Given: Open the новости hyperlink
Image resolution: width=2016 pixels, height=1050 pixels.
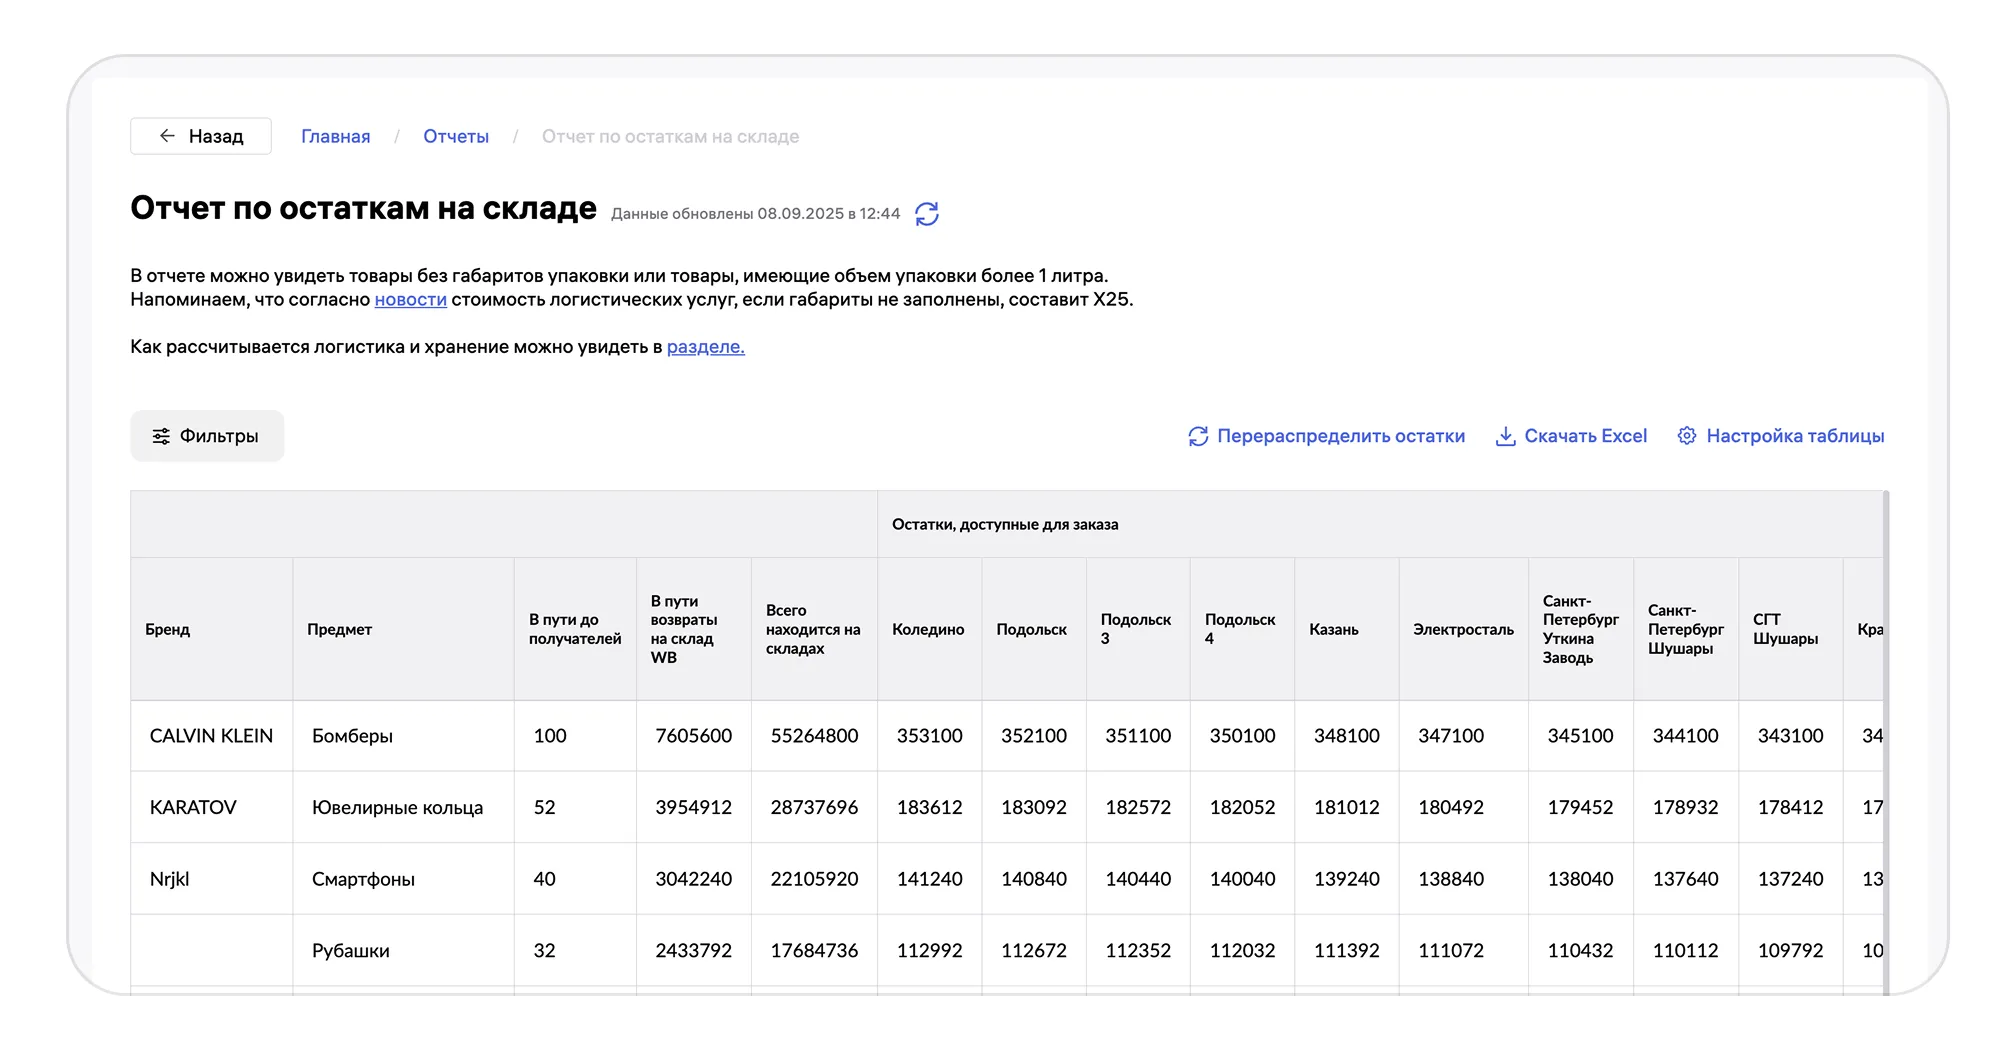Looking at the screenshot, I should (410, 300).
